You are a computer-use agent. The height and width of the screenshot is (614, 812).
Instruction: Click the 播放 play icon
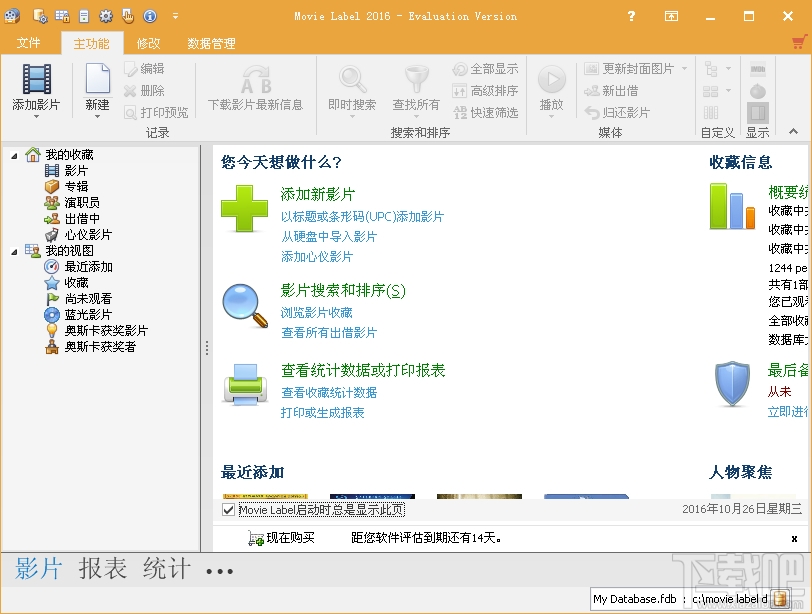552,79
